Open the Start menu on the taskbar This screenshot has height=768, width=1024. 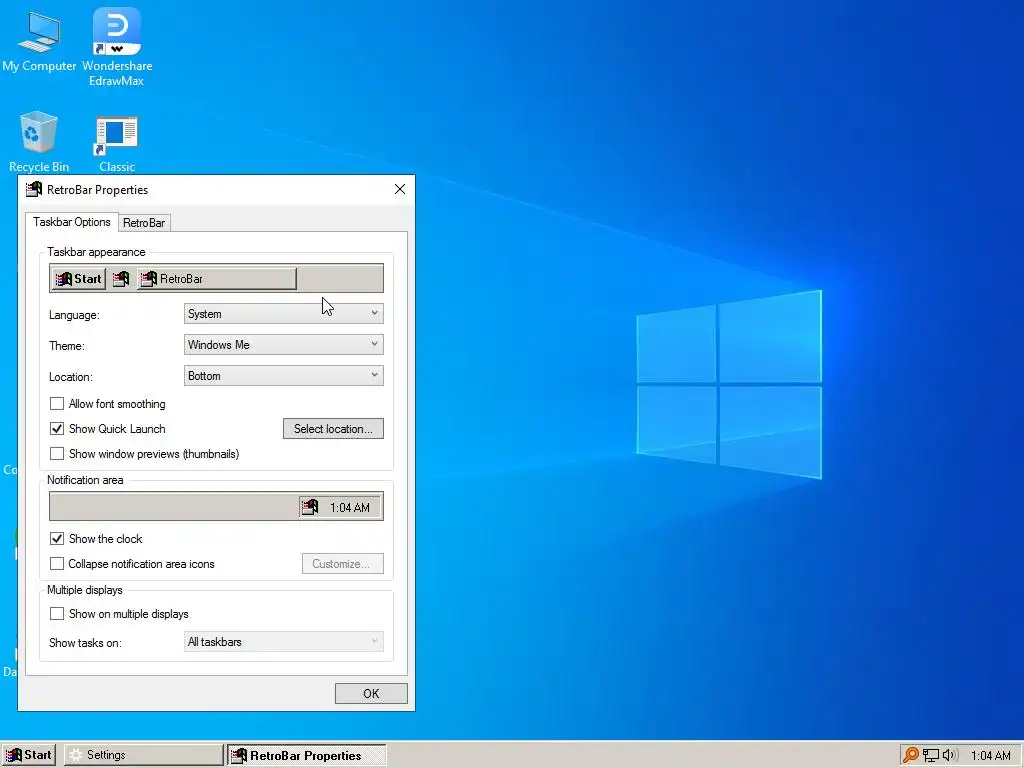coord(29,755)
